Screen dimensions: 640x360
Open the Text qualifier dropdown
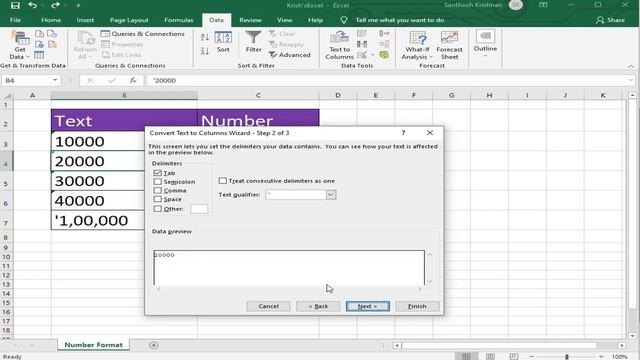coord(331,195)
